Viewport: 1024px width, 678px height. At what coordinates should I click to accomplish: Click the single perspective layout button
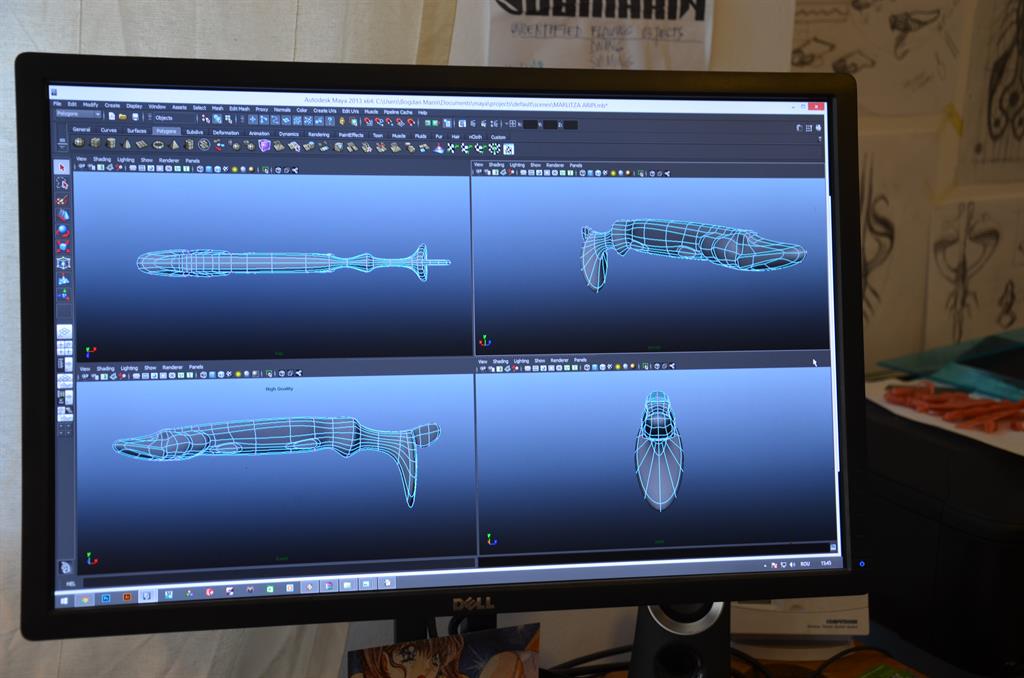[x=64, y=331]
